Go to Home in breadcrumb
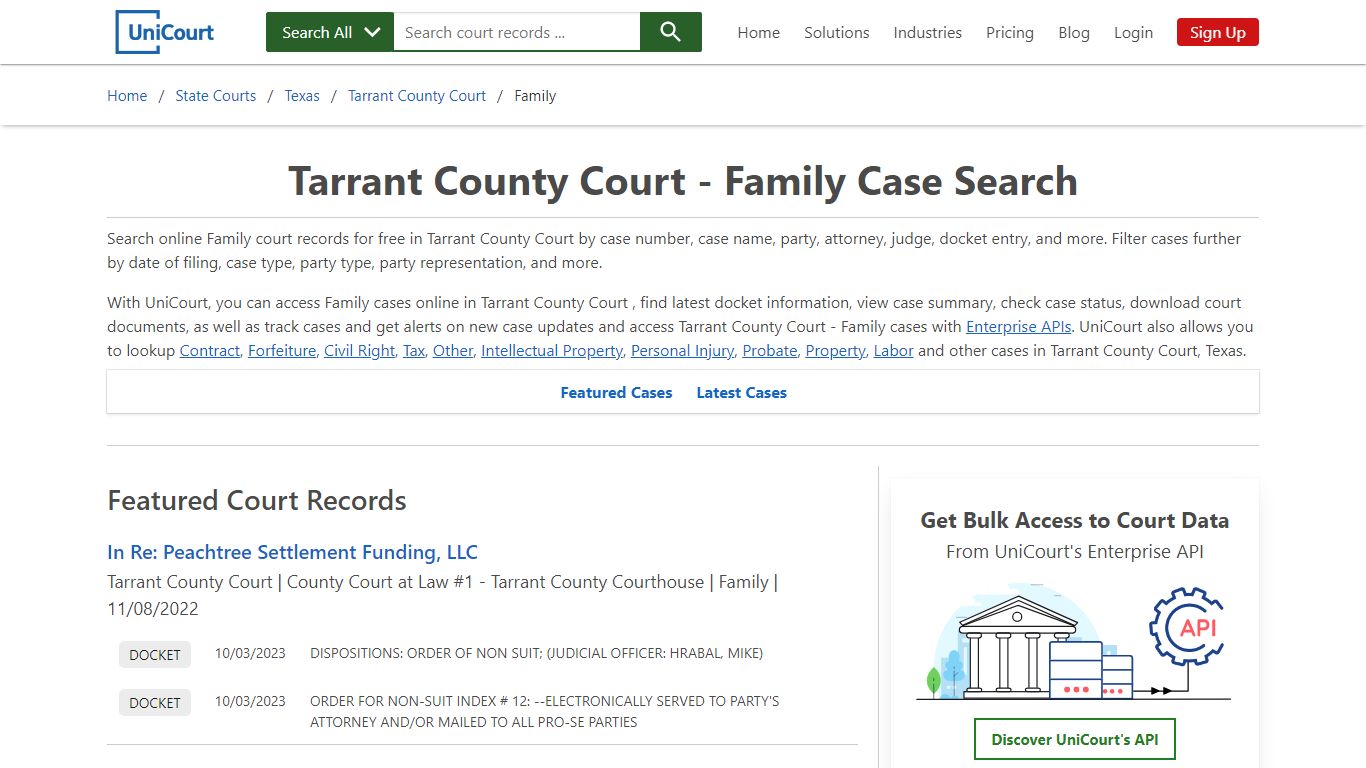Image resolution: width=1366 pixels, height=768 pixels. 127,96
